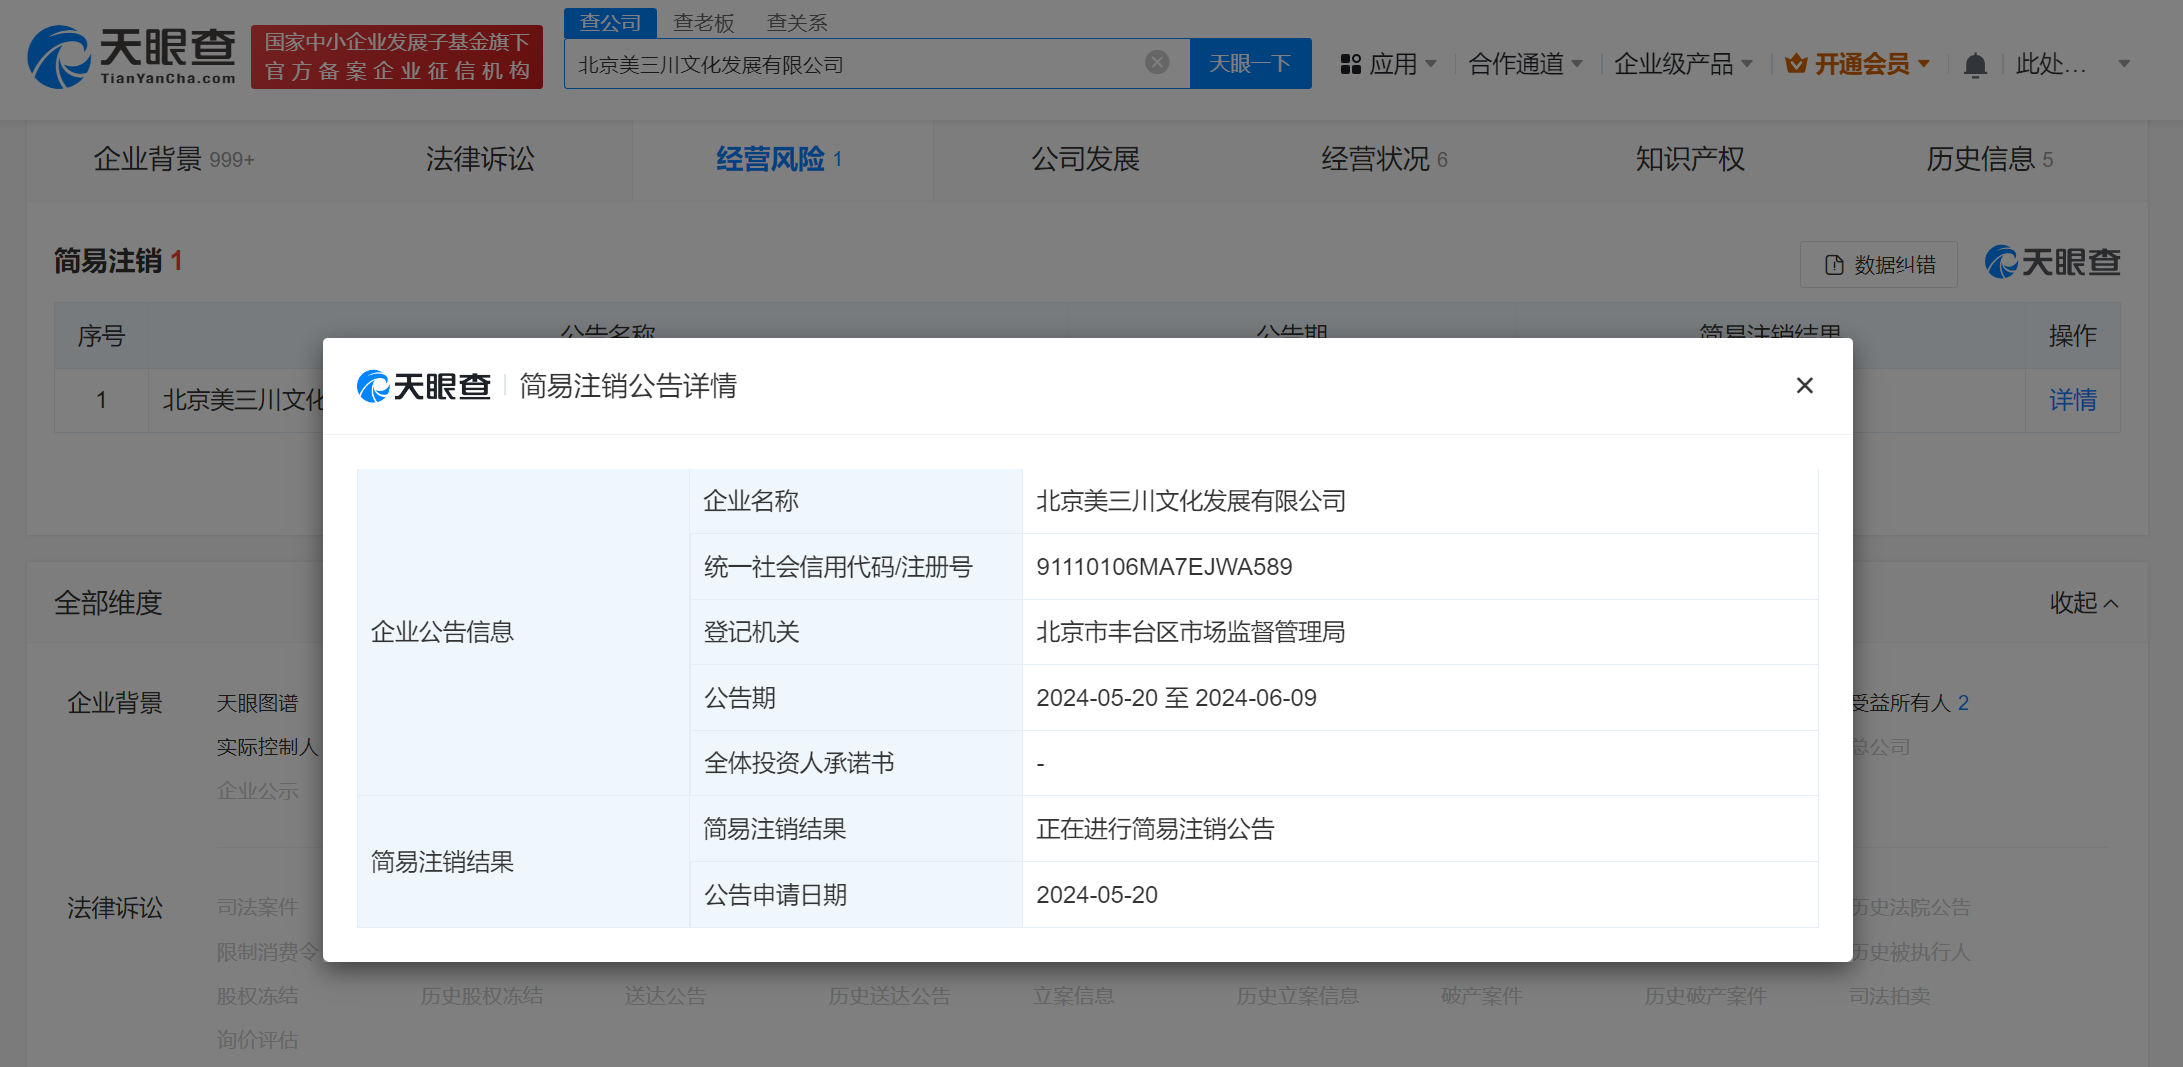Image resolution: width=2183 pixels, height=1067 pixels.
Task: Click the 破产案件 item
Action: (x=1481, y=996)
